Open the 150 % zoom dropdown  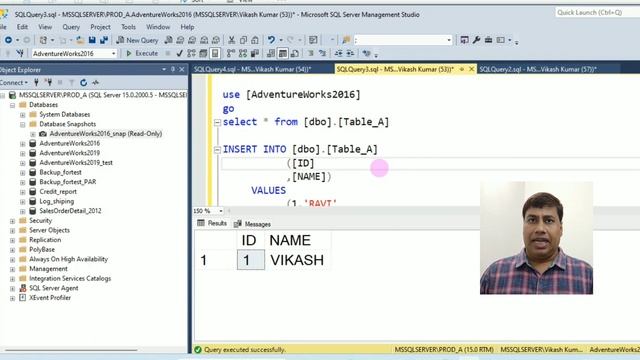(x=221, y=211)
